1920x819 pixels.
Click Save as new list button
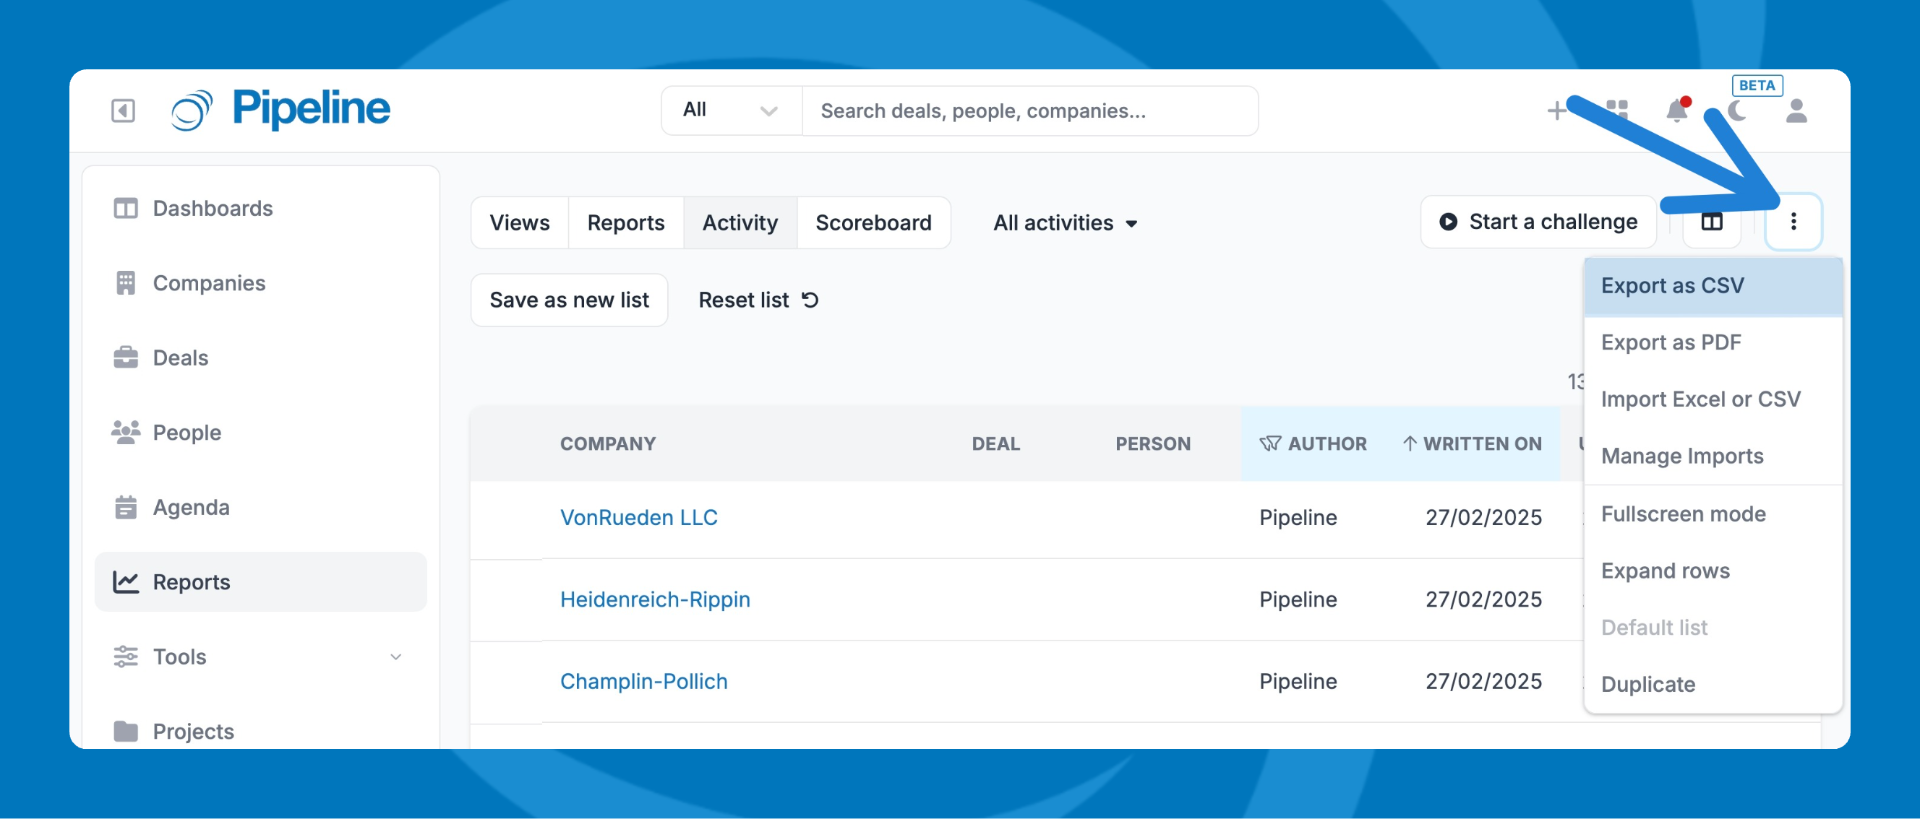(569, 300)
